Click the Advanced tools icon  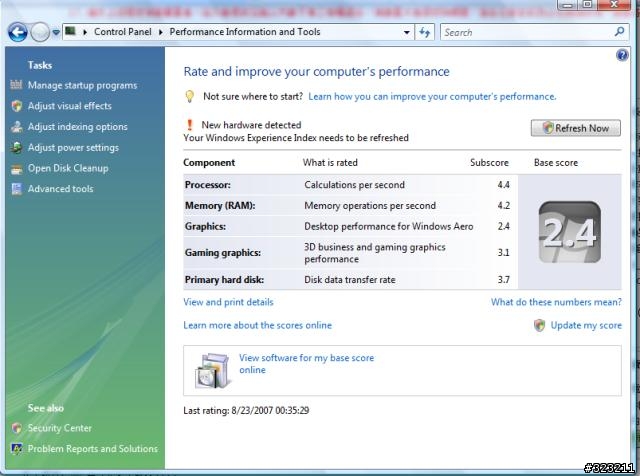click(17, 189)
